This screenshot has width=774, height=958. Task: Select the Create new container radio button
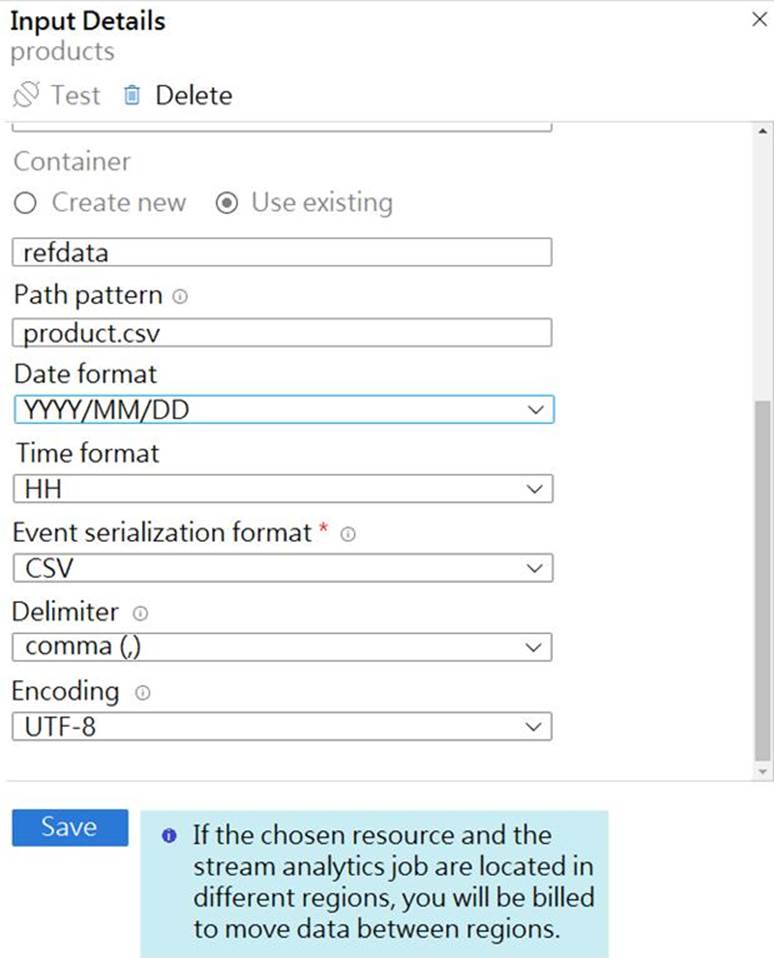click(26, 203)
